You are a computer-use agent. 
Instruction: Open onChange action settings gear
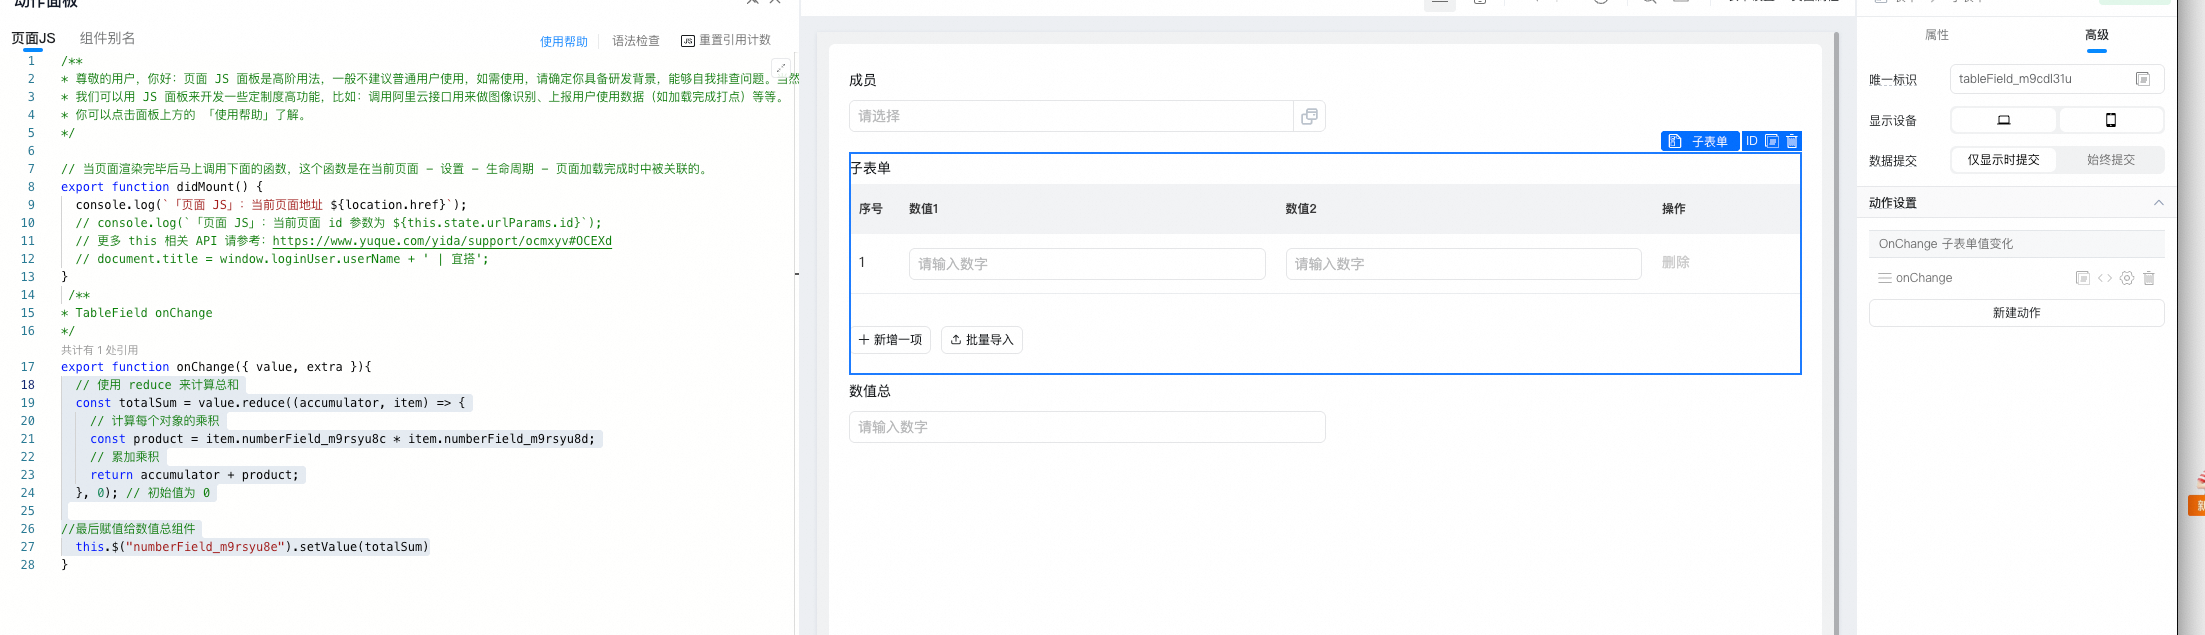click(x=2127, y=278)
